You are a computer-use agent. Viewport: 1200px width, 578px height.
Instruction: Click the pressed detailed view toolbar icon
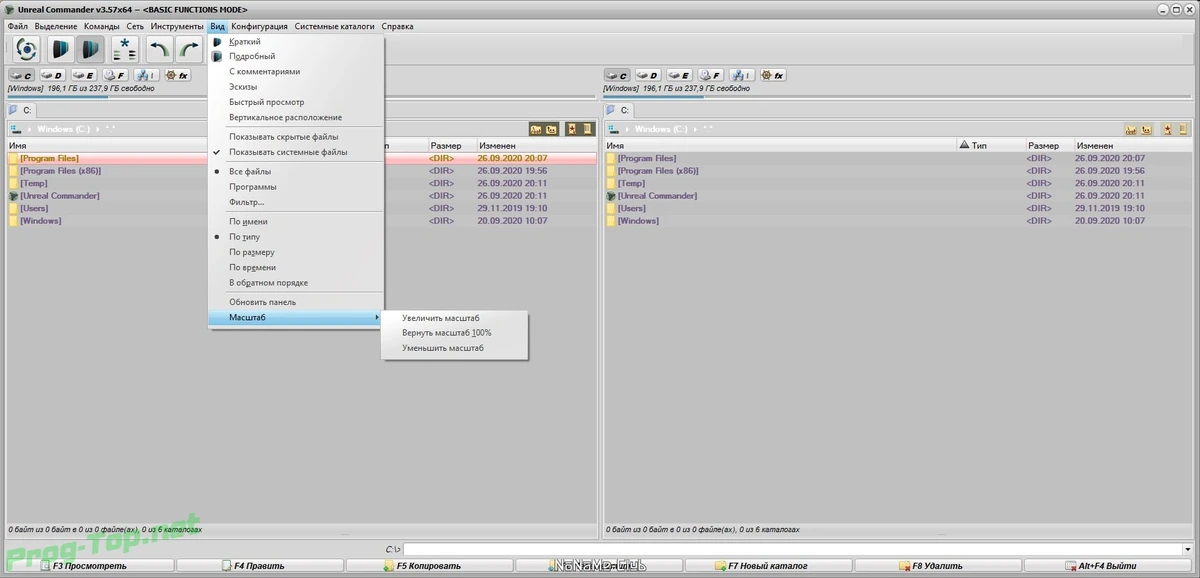[91, 49]
